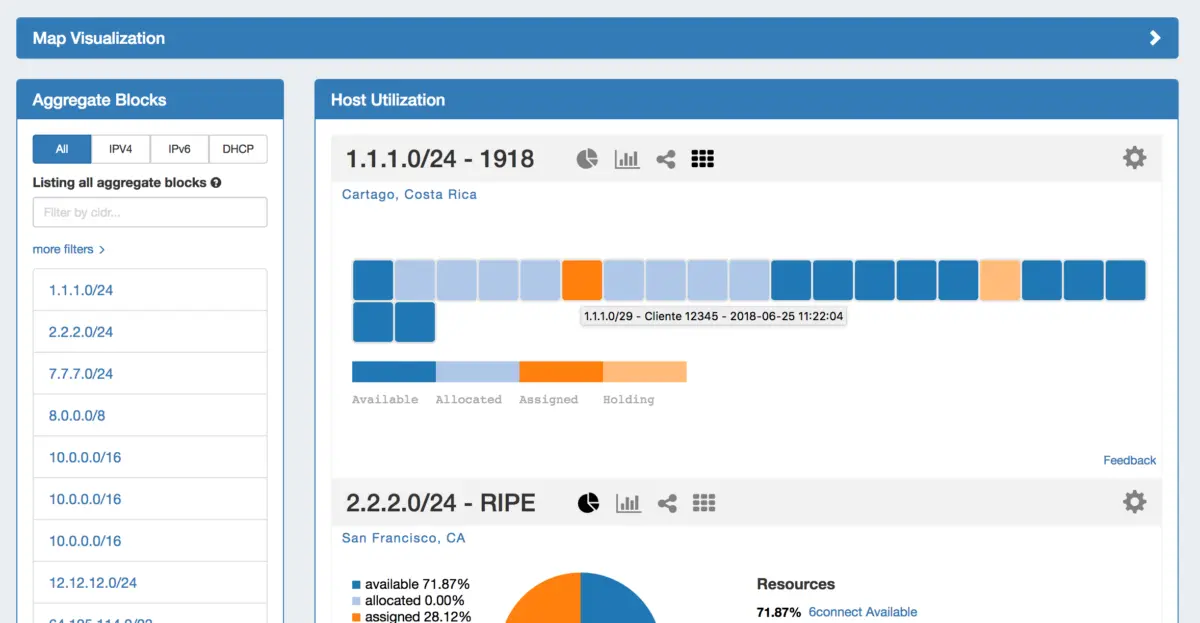Switch 2.2.2.0/24 to grid view
Viewport: 1200px width, 623px height.
pyautogui.click(x=704, y=503)
